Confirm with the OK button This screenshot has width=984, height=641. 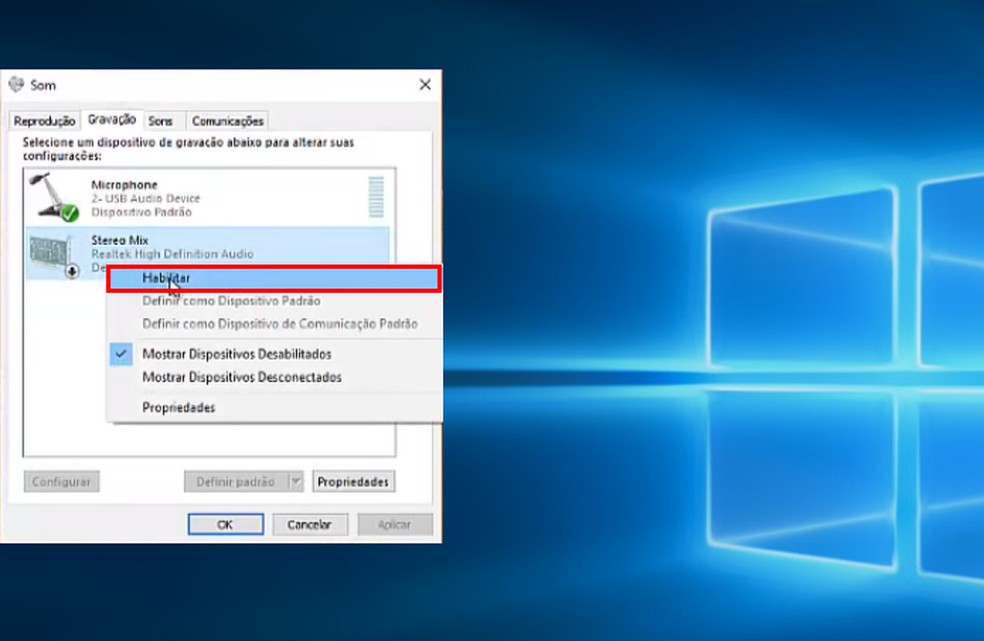(x=225, y=524)
